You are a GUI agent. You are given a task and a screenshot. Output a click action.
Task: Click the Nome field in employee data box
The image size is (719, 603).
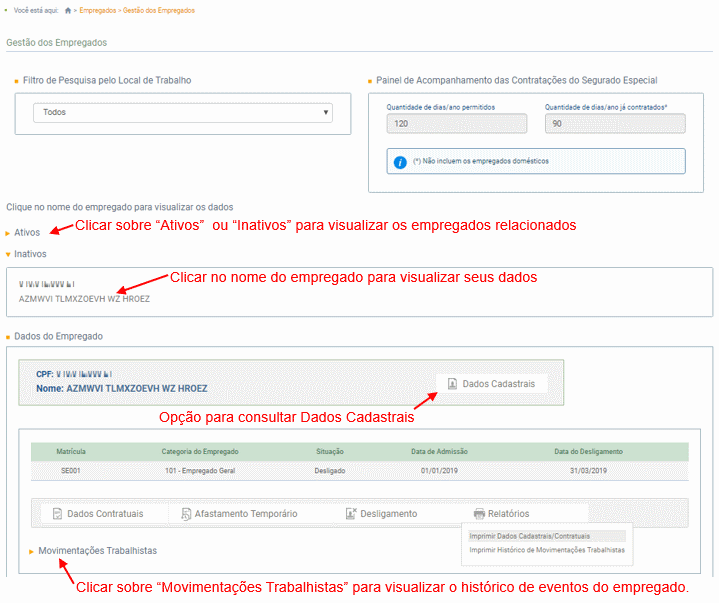(122, 389)
